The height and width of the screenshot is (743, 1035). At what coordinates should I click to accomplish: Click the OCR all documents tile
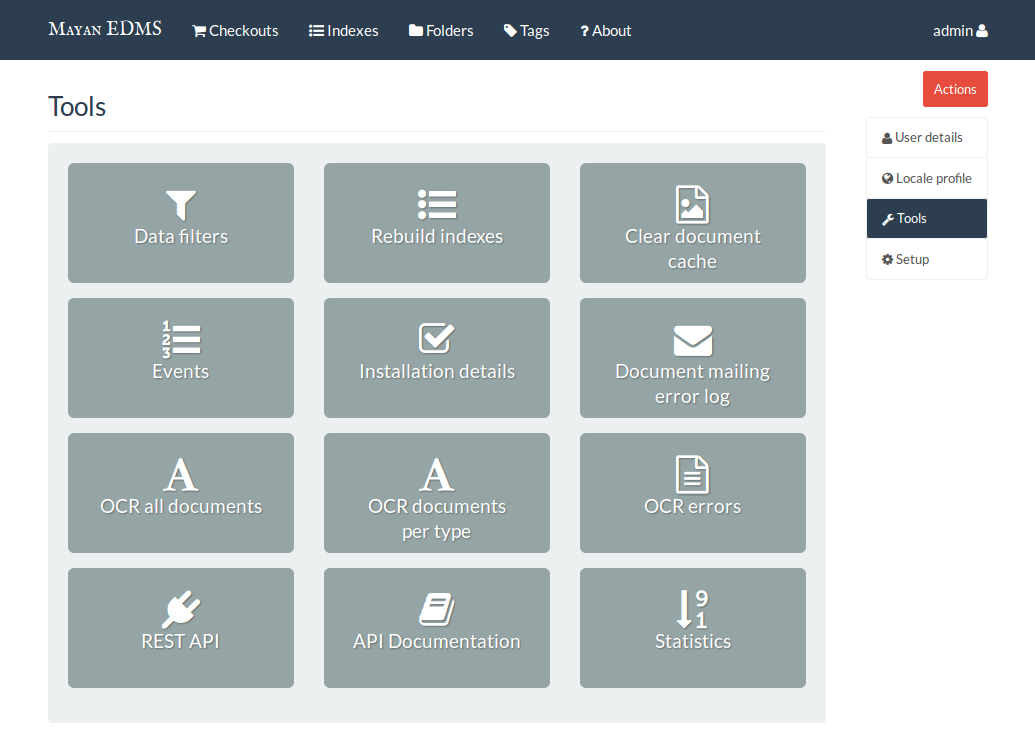[181, 492]
